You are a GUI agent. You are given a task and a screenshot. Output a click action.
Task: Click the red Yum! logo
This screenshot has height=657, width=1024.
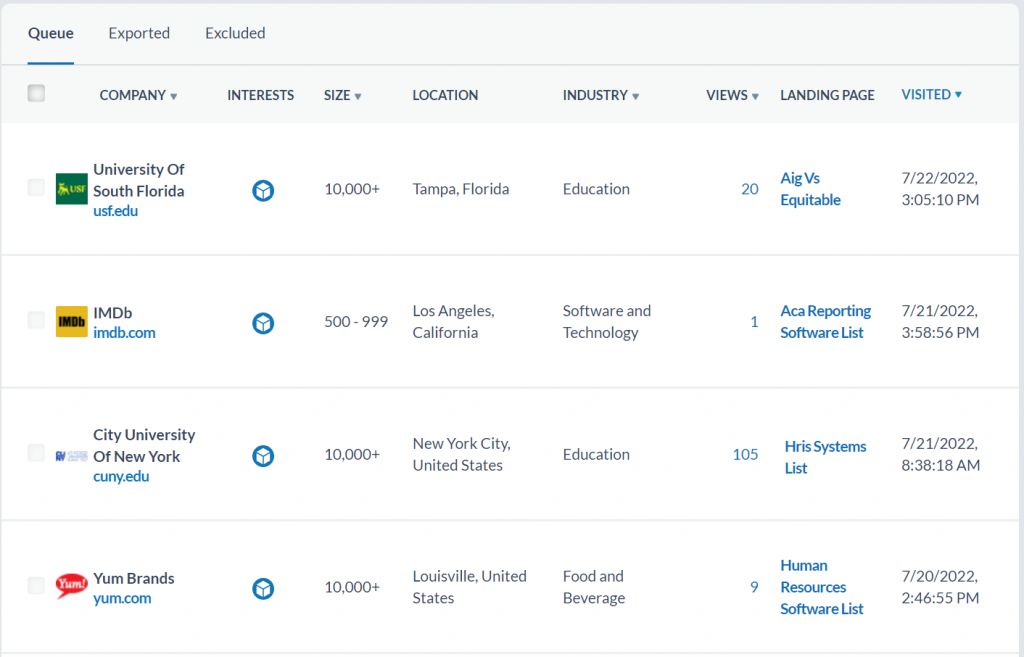coord(72,586)
